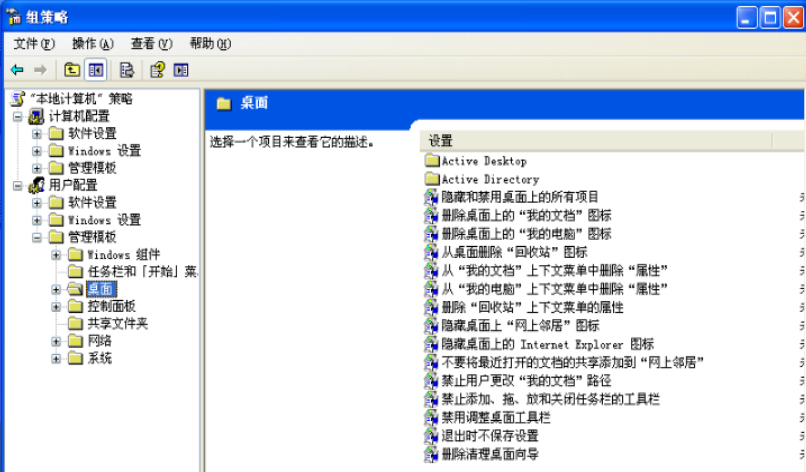Select policy 退出时不保存设置
The image size is (806, 472).
489,436
